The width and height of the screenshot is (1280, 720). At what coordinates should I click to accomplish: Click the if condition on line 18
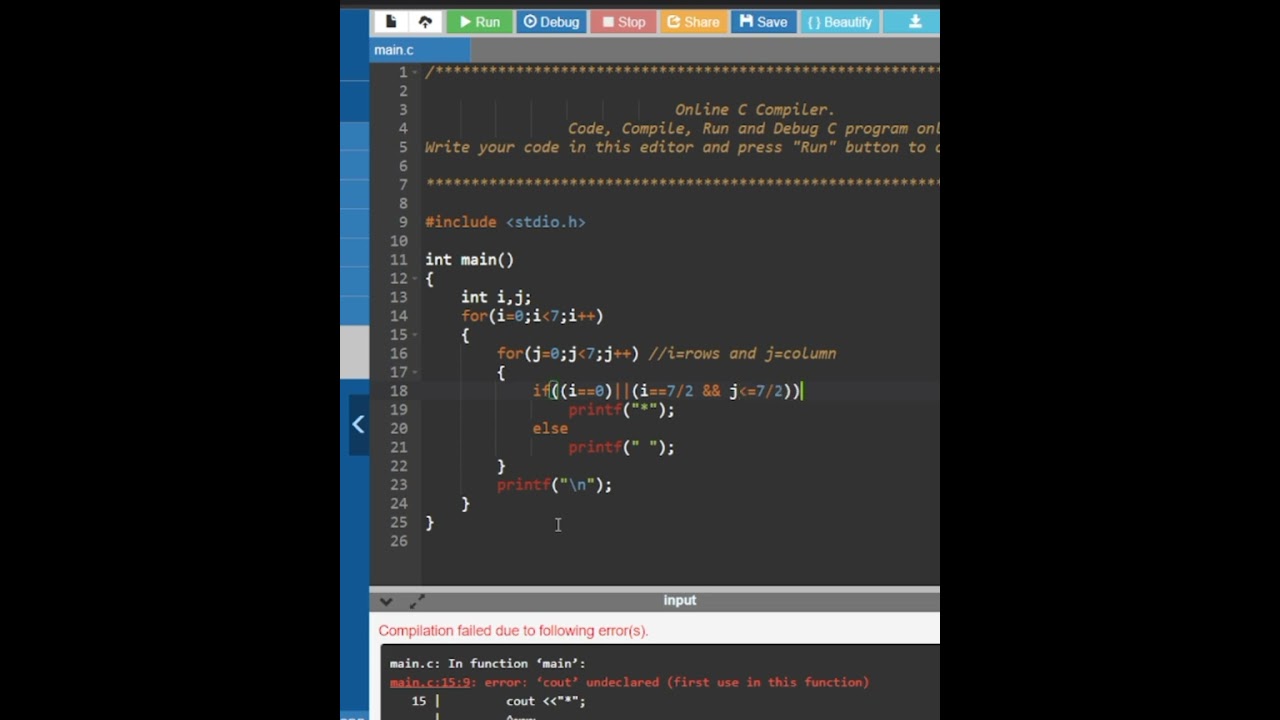(667, 391)
